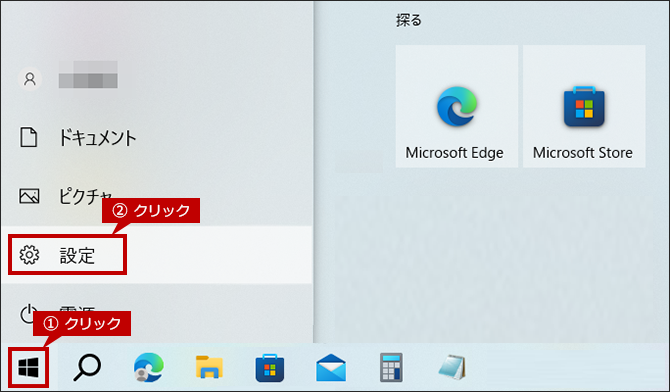This screenshot has width=670, height=392.
Task: Choose the 設定 label in Start menu
Action: point(77,255)
